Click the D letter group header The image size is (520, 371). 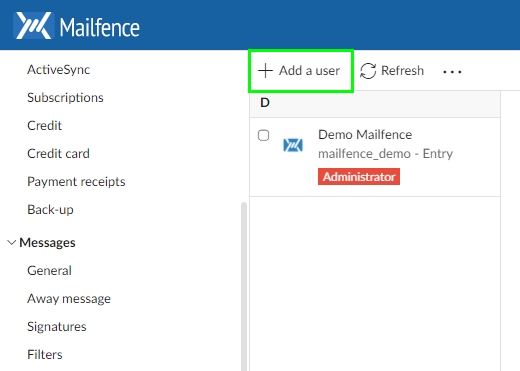pyautogui.click(x=375, y=103)
